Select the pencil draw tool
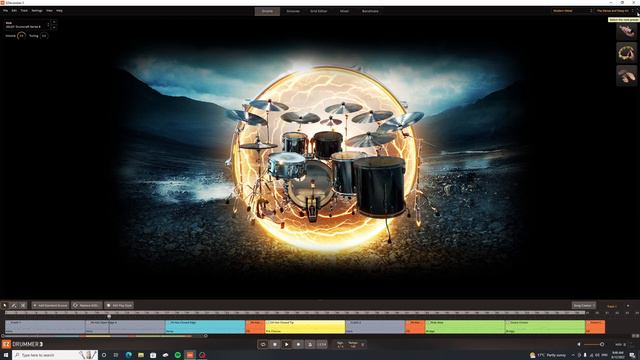Image resolution: width=640 pixels, height=360 pixels. pos(13,305)
